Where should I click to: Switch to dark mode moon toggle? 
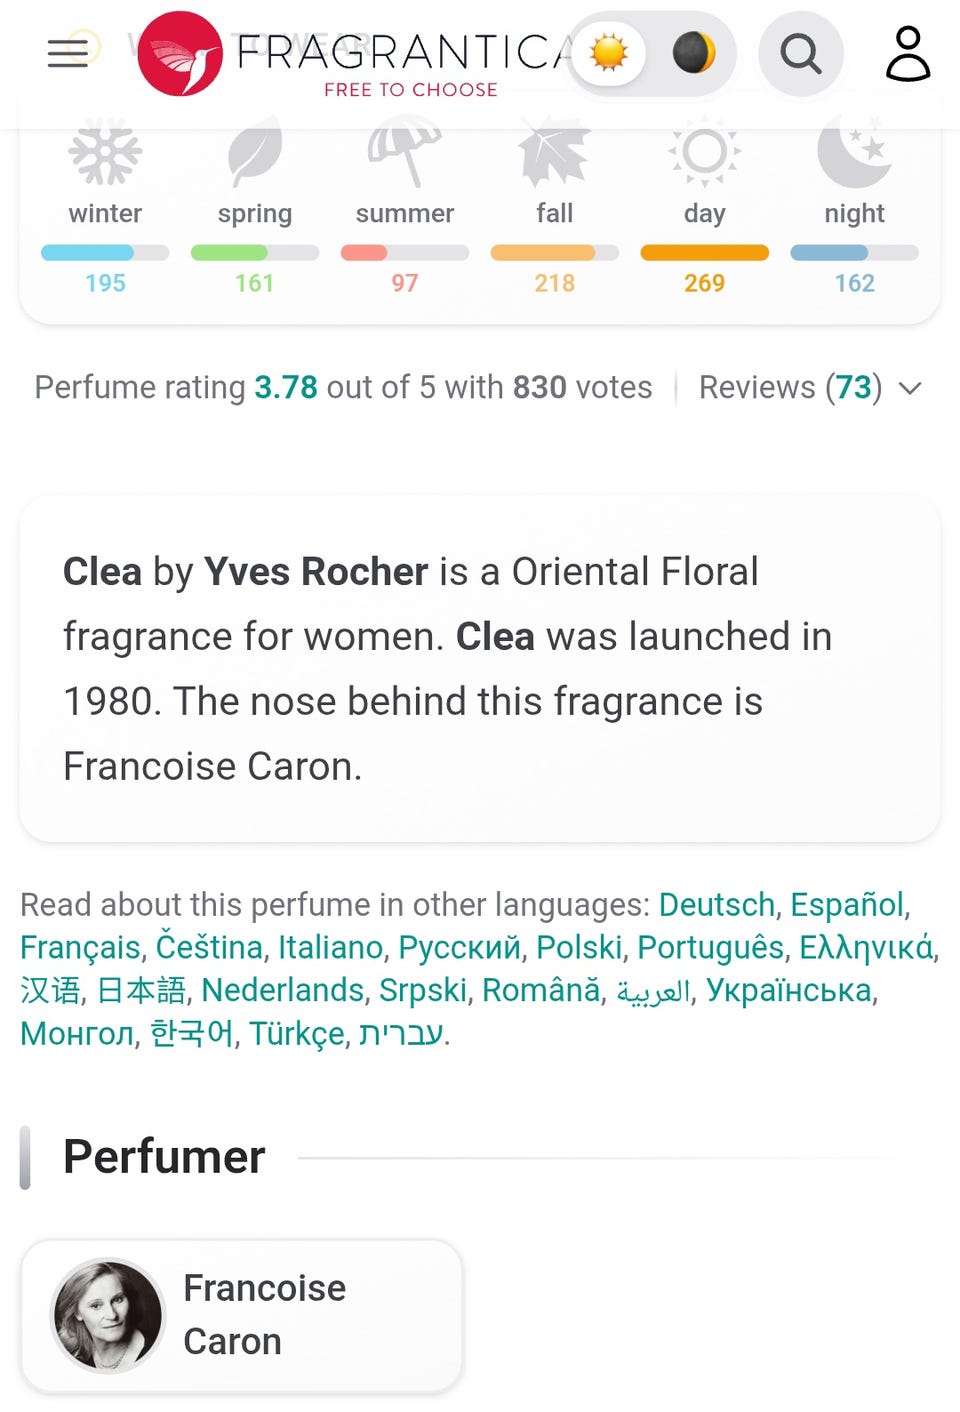coord(693,53)
